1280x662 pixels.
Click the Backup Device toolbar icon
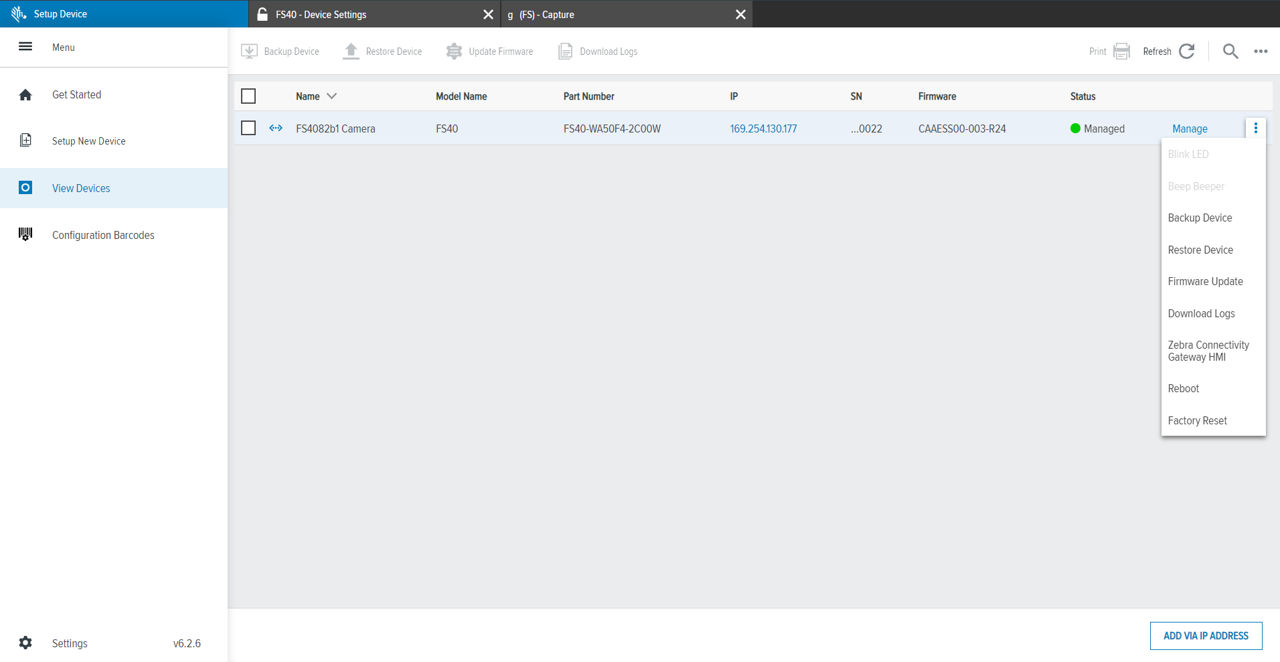248,51
